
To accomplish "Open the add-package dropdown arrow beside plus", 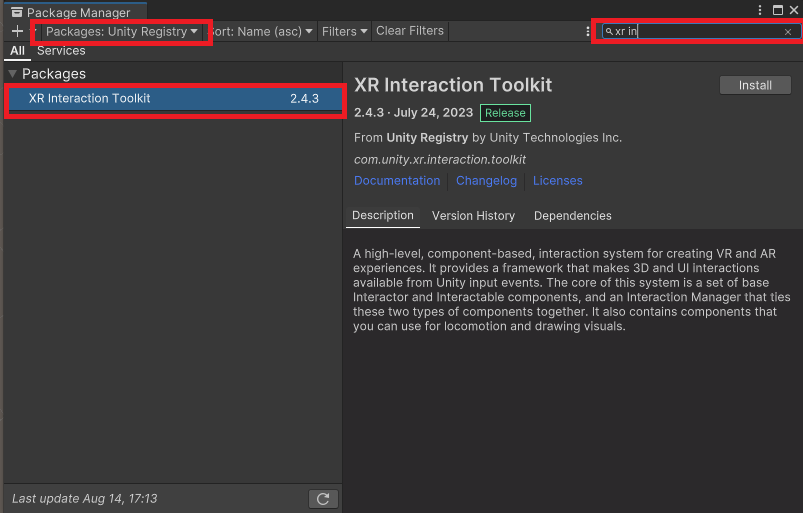I will (33, 31).
